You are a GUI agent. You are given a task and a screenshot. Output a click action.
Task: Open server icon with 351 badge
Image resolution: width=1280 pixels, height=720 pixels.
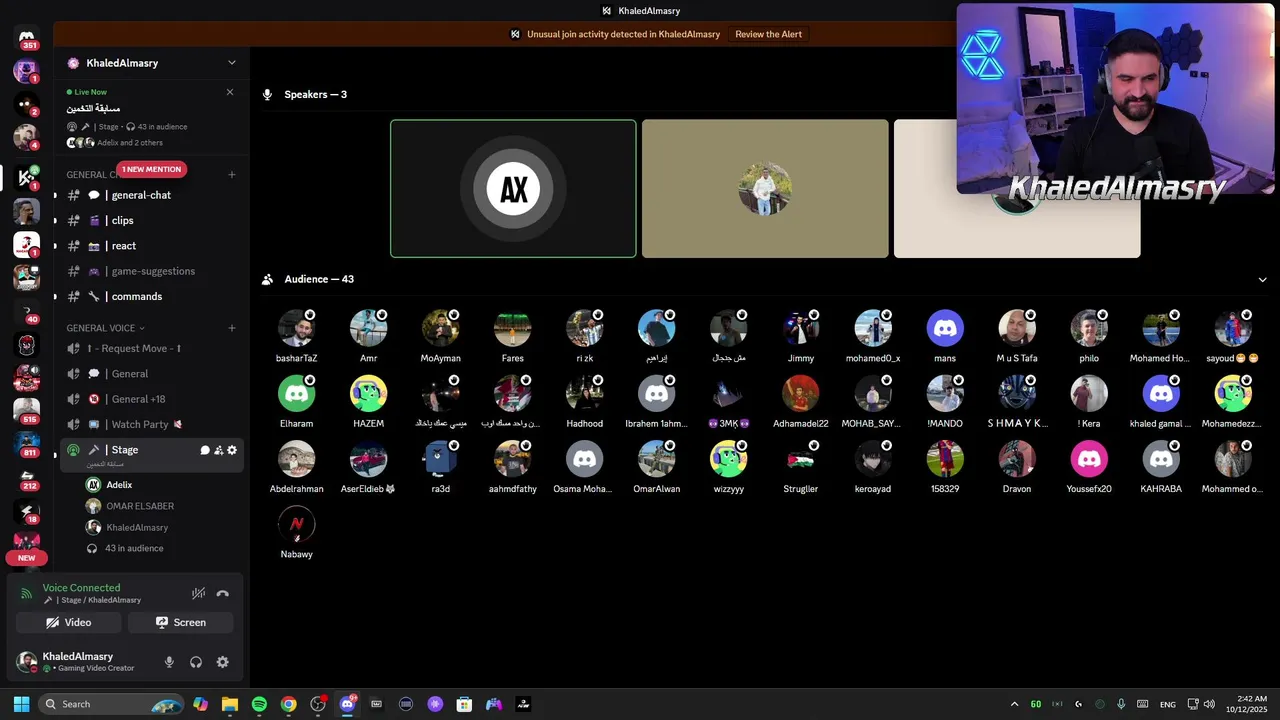27,39
